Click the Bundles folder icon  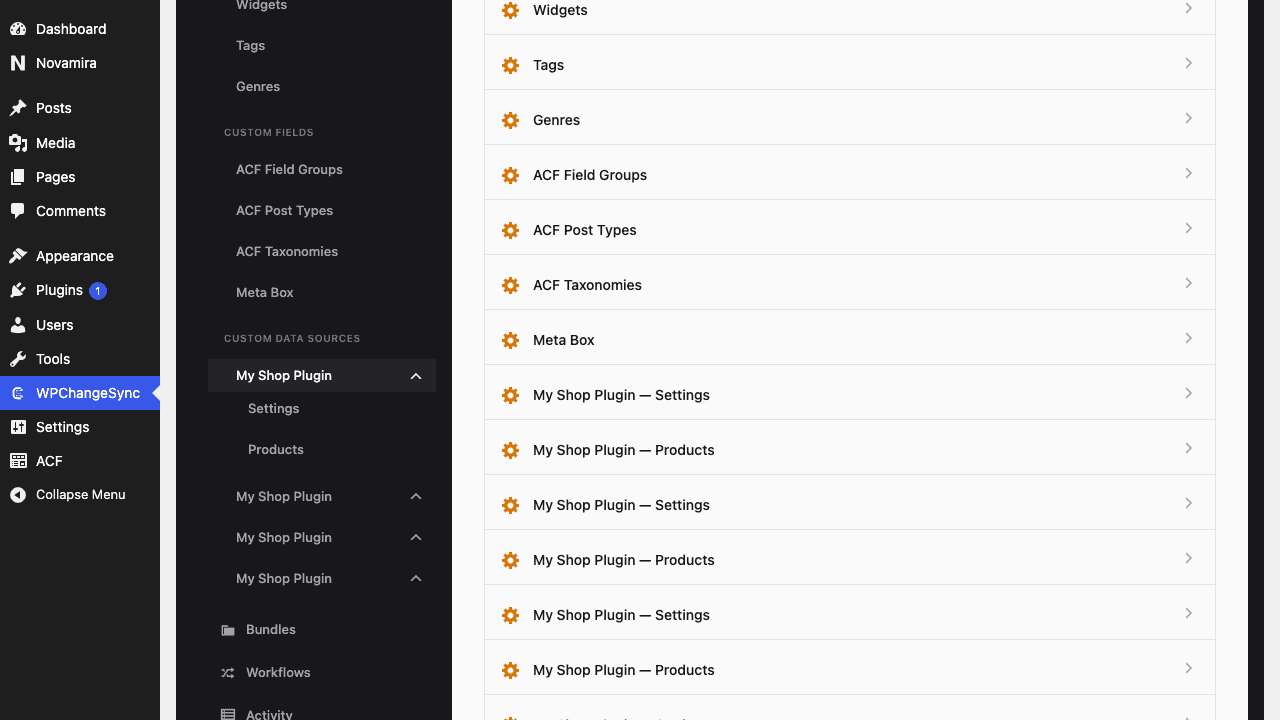[x=228, y=630]
